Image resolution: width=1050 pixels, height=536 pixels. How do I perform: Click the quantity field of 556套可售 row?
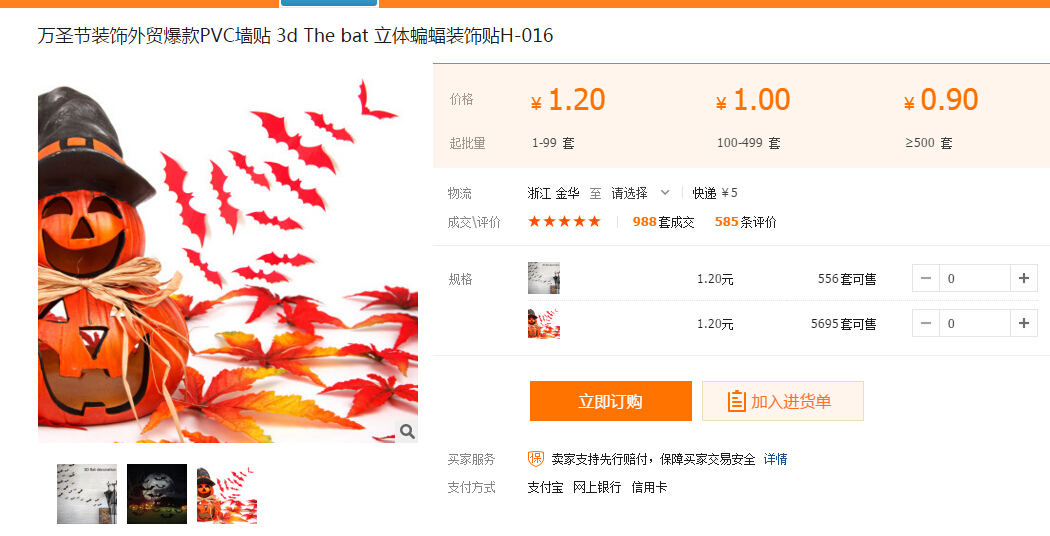[x=975, y=278]
